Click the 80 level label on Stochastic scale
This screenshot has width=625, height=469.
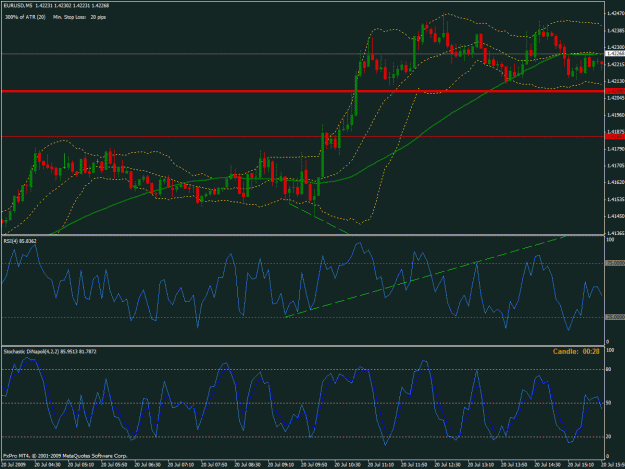609,369
